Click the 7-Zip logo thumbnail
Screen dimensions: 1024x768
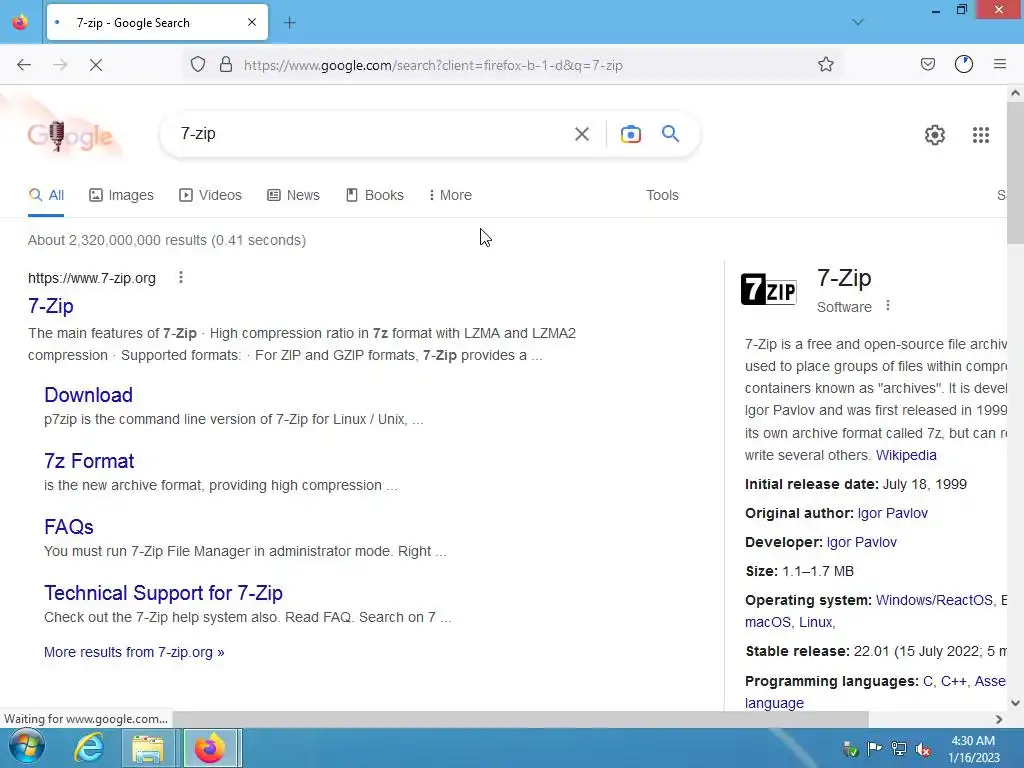(769, 289)
